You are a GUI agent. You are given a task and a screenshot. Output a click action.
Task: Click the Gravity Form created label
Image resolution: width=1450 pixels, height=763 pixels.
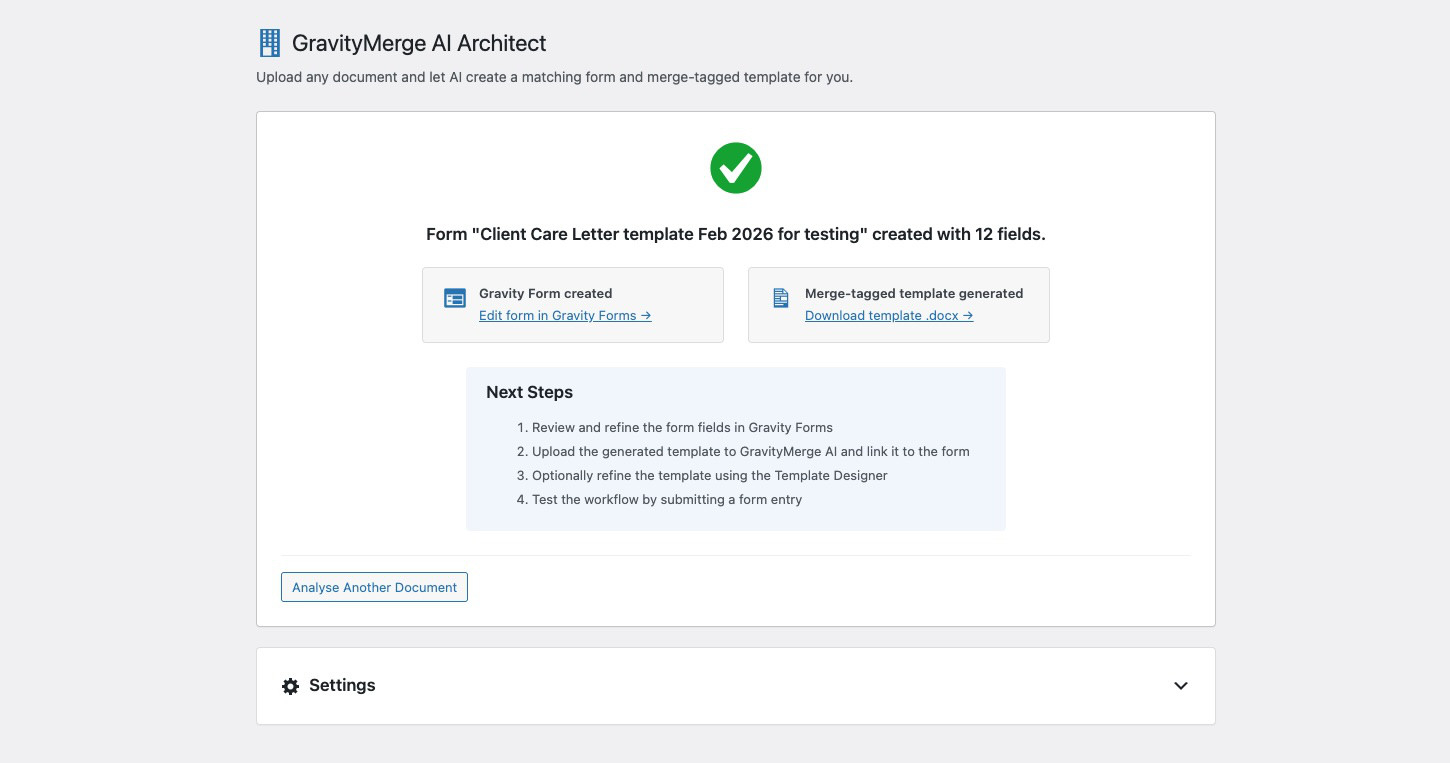pyautogui.click(x=545, y=294)
